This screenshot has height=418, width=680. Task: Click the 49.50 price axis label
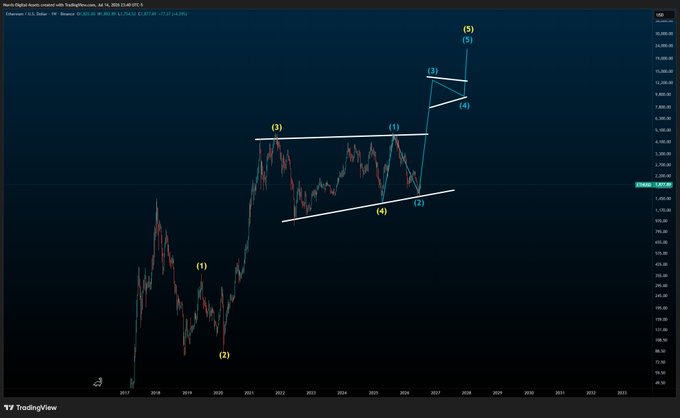[x=661, y=383]
